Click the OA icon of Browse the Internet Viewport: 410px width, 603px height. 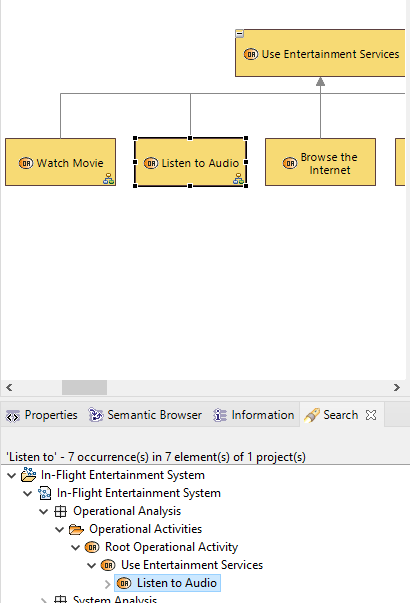tap(290, 163)
